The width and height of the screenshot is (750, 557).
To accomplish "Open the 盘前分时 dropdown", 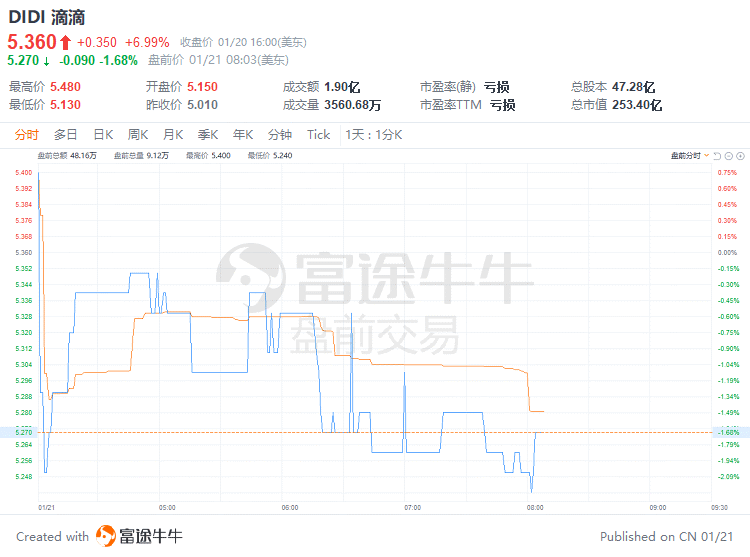I will tap(690, 156).
